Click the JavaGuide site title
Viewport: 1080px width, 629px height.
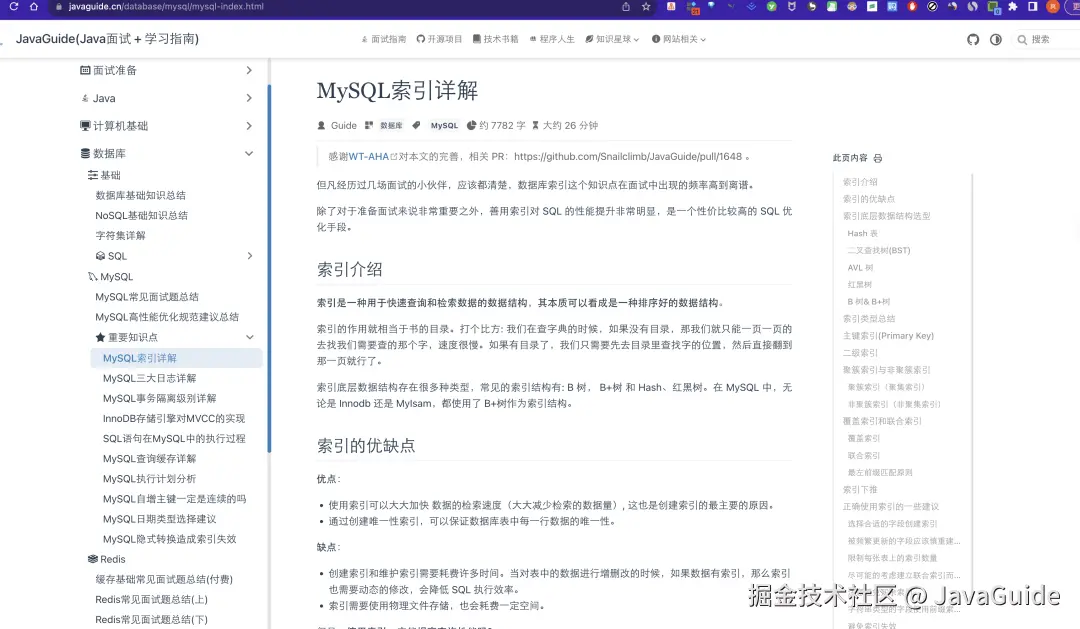pyautogui.click(x=107, y=39)
